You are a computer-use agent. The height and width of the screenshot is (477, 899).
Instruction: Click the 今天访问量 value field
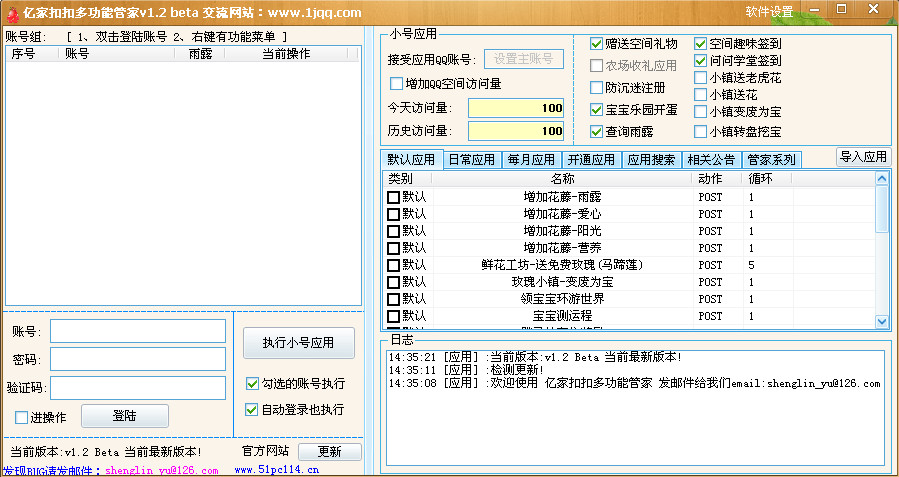point(516,108)
